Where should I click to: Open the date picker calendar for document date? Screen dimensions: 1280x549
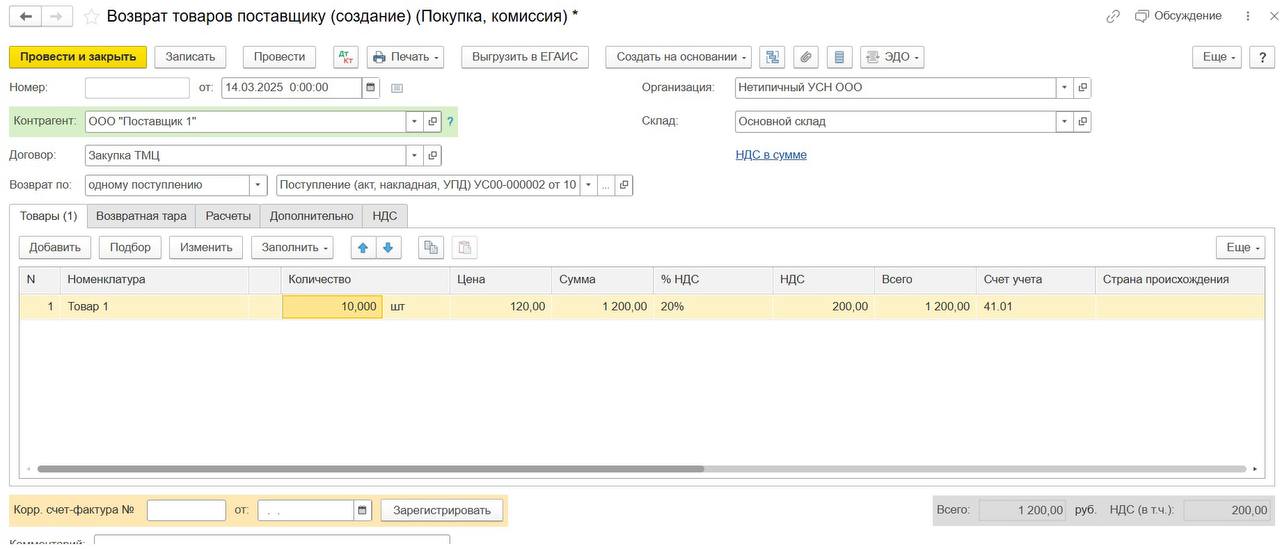(371, 88)
